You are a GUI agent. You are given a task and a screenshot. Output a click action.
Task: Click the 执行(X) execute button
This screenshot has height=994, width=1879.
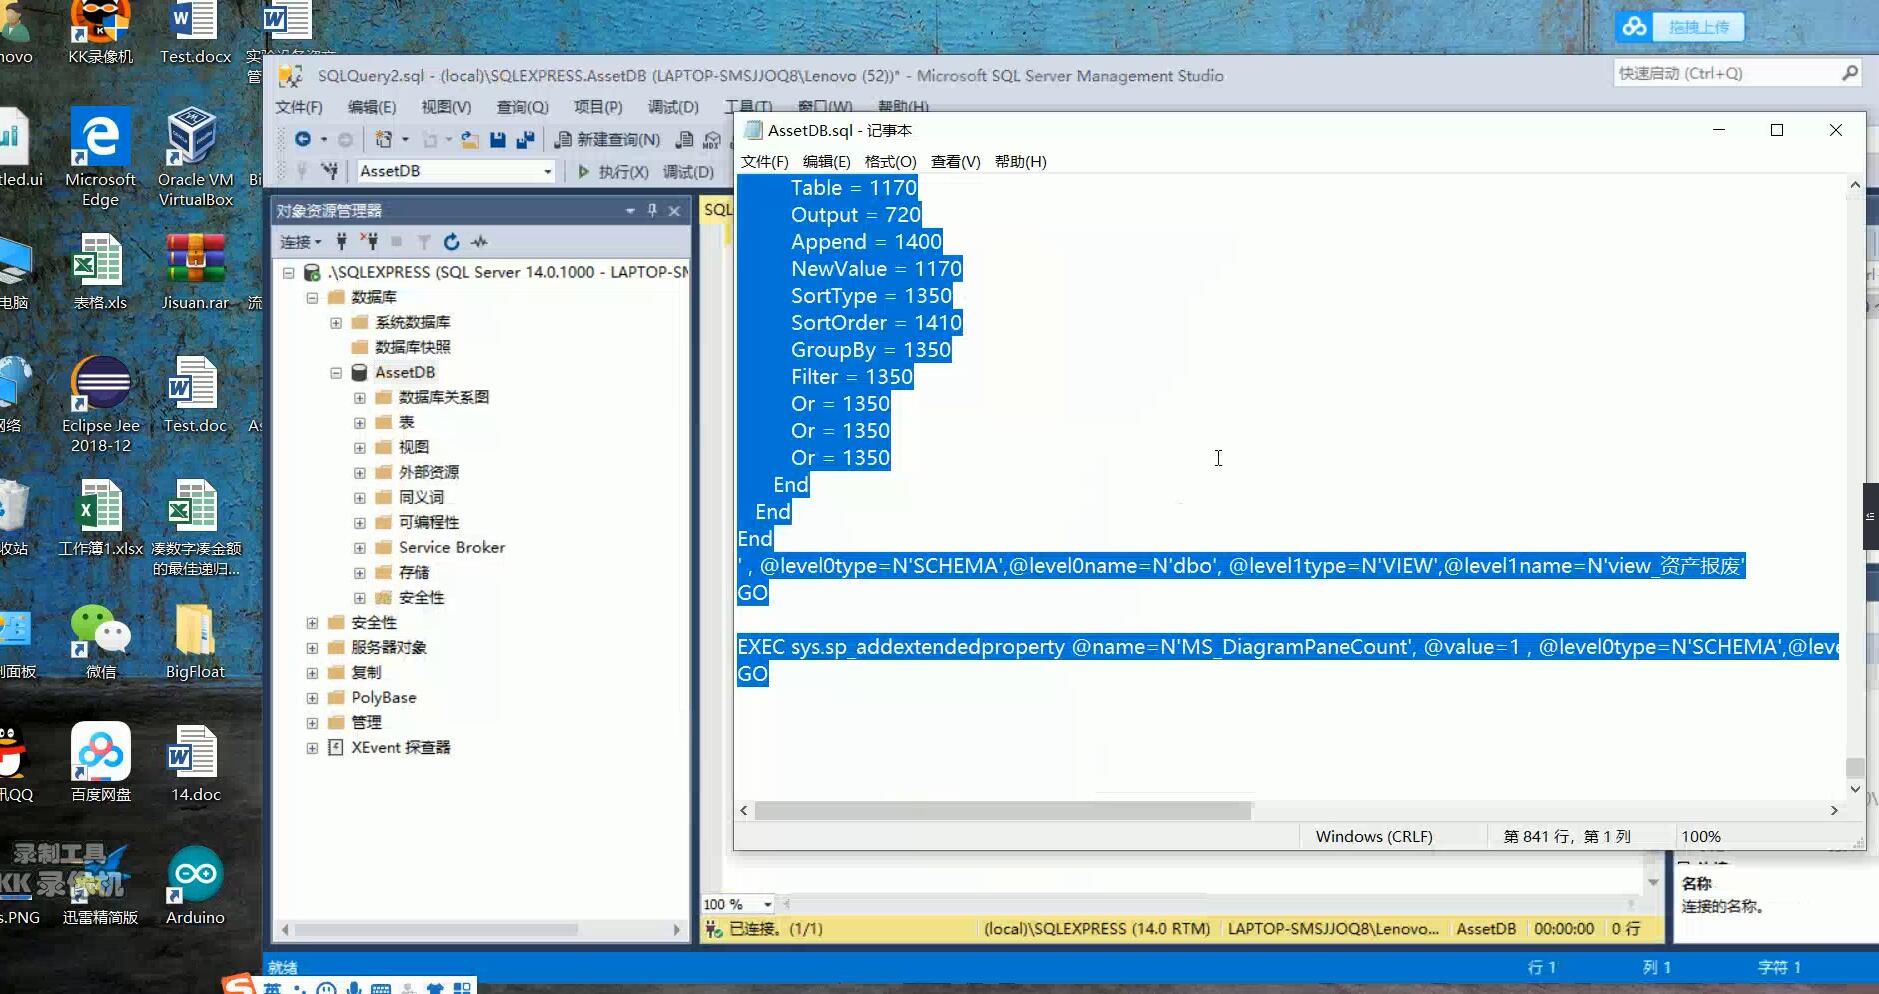(614, 171)
